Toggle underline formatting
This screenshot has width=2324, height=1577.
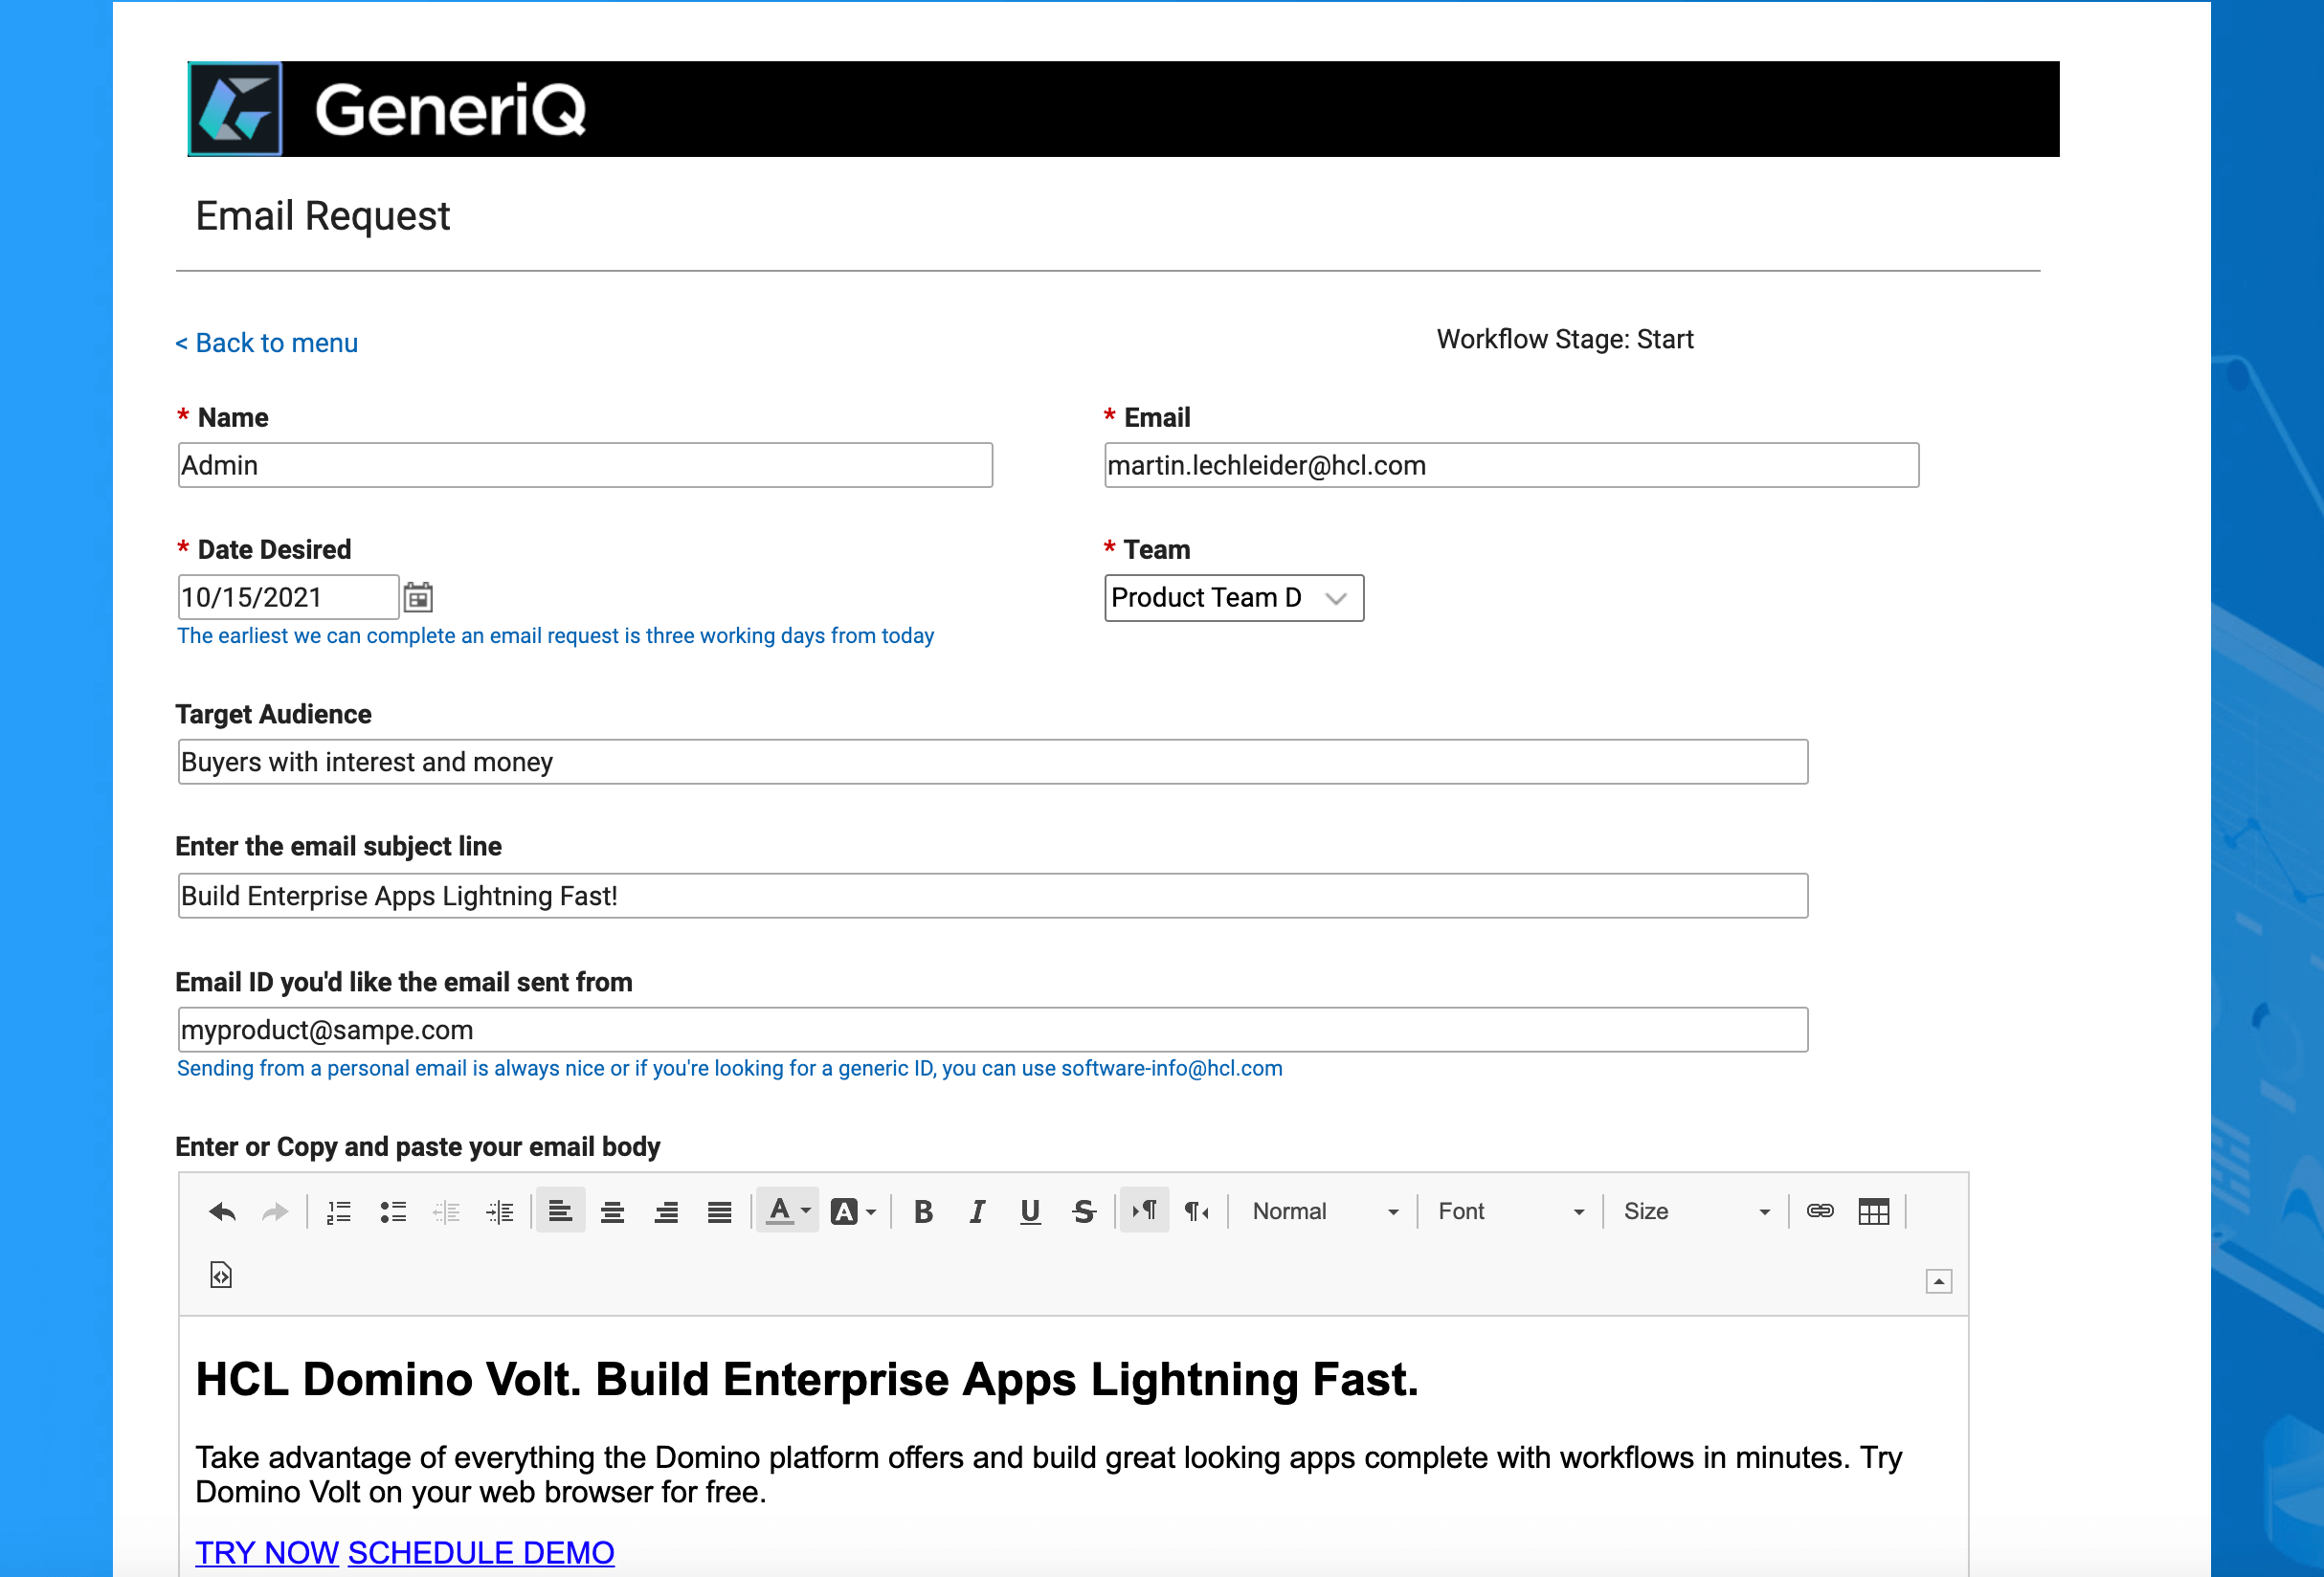tap(1031, 1212)
